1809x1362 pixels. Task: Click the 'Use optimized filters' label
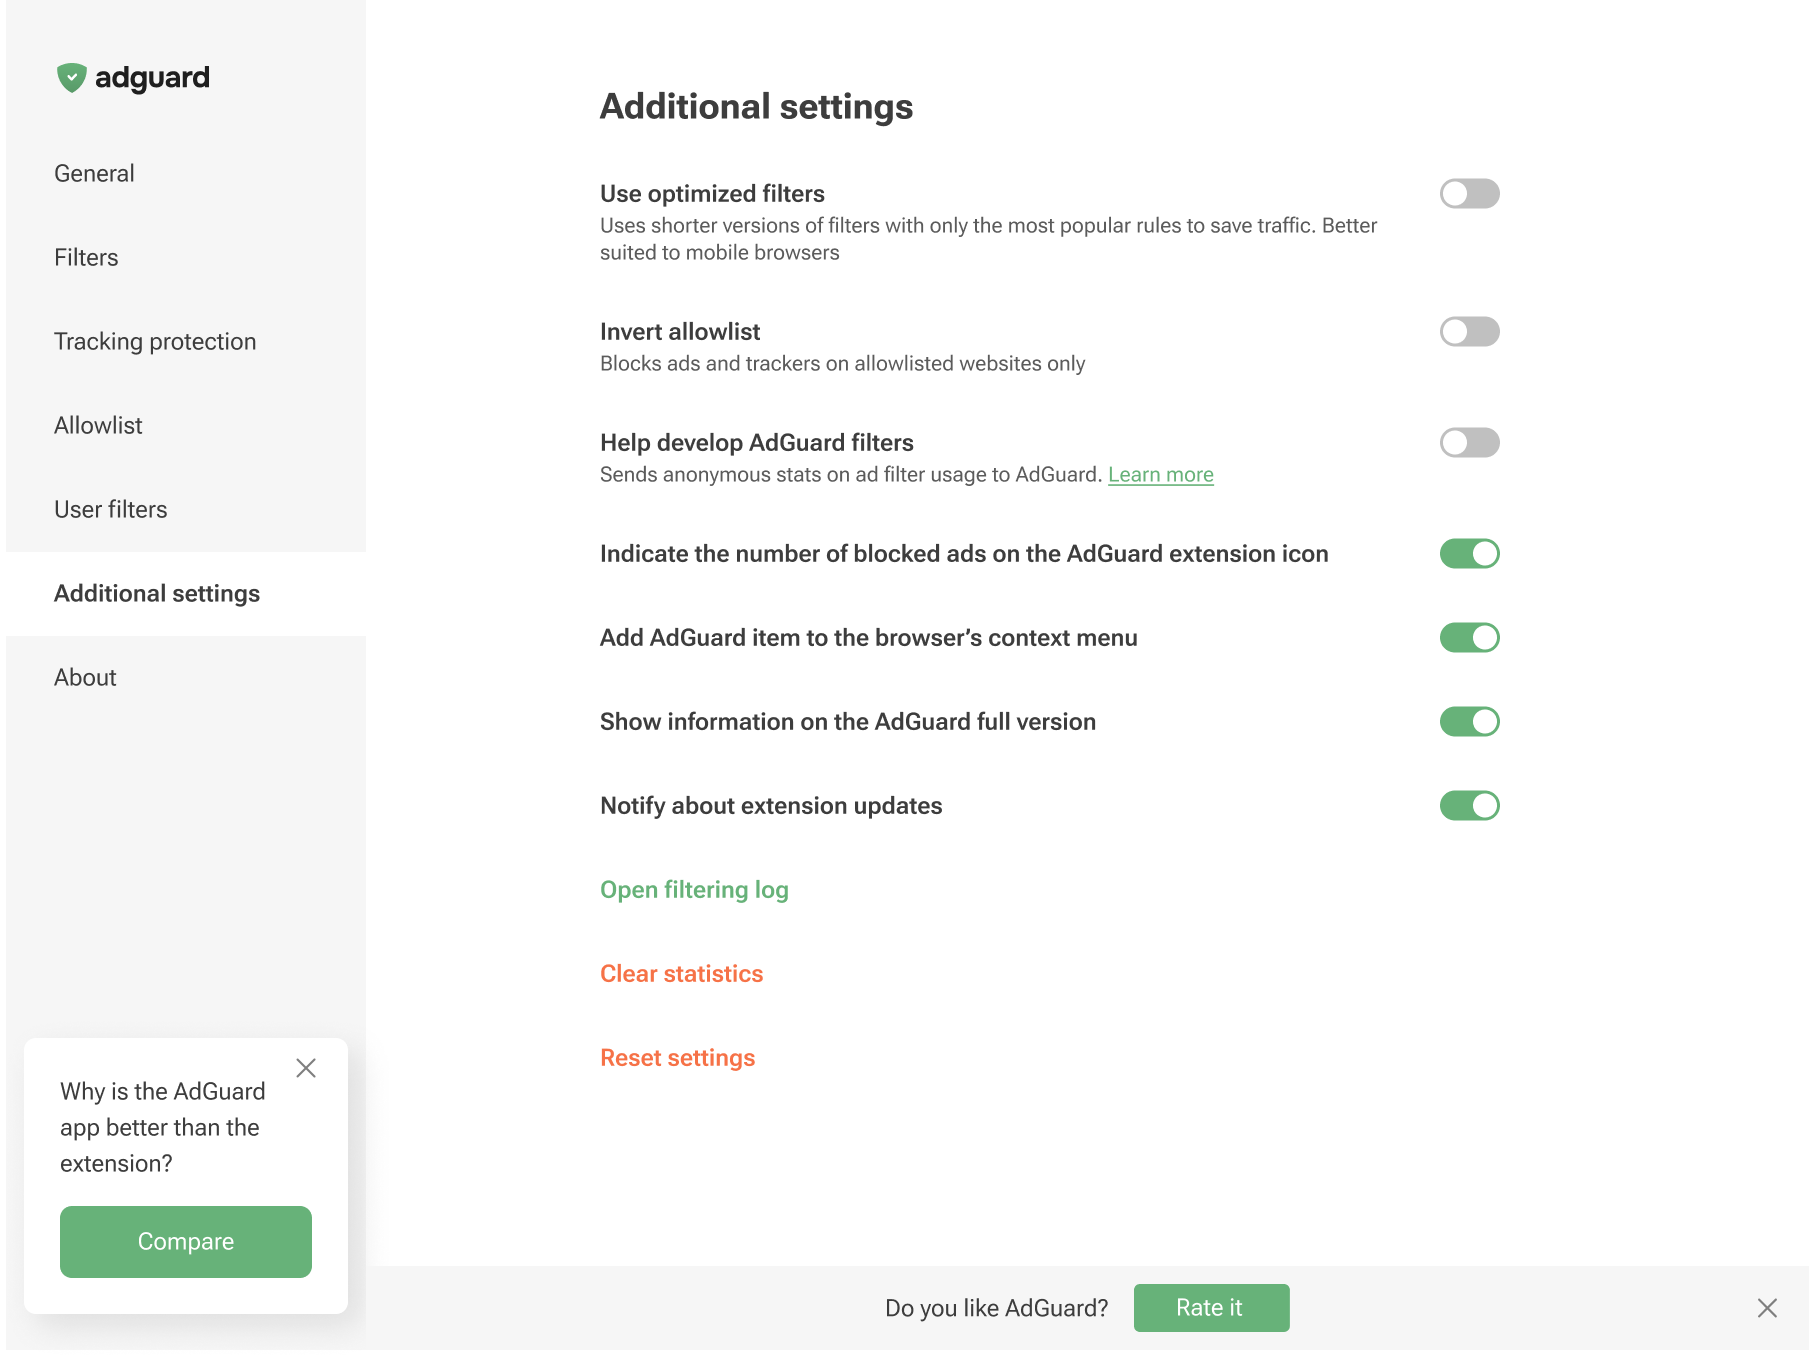click(712, 194)
